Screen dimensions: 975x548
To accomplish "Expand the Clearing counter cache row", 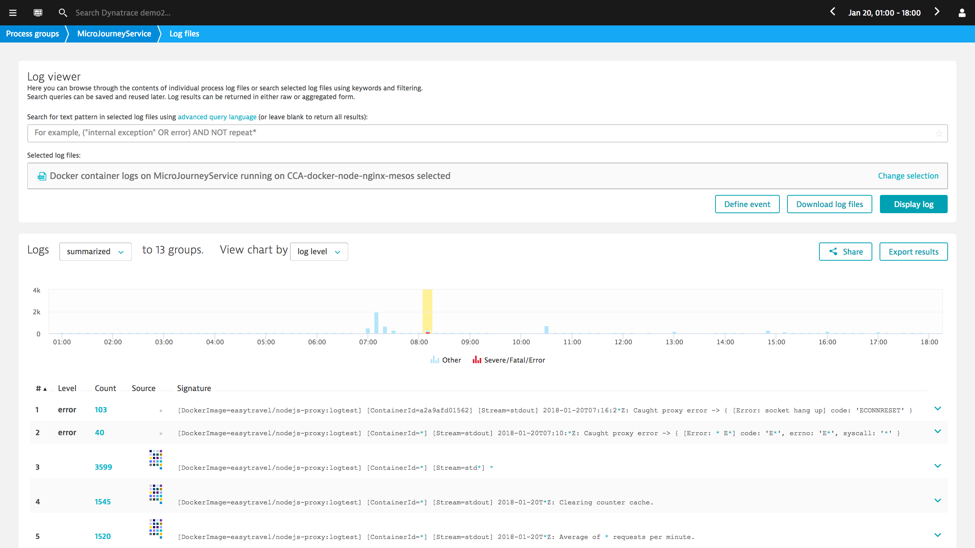I will (x=938, y=501).
